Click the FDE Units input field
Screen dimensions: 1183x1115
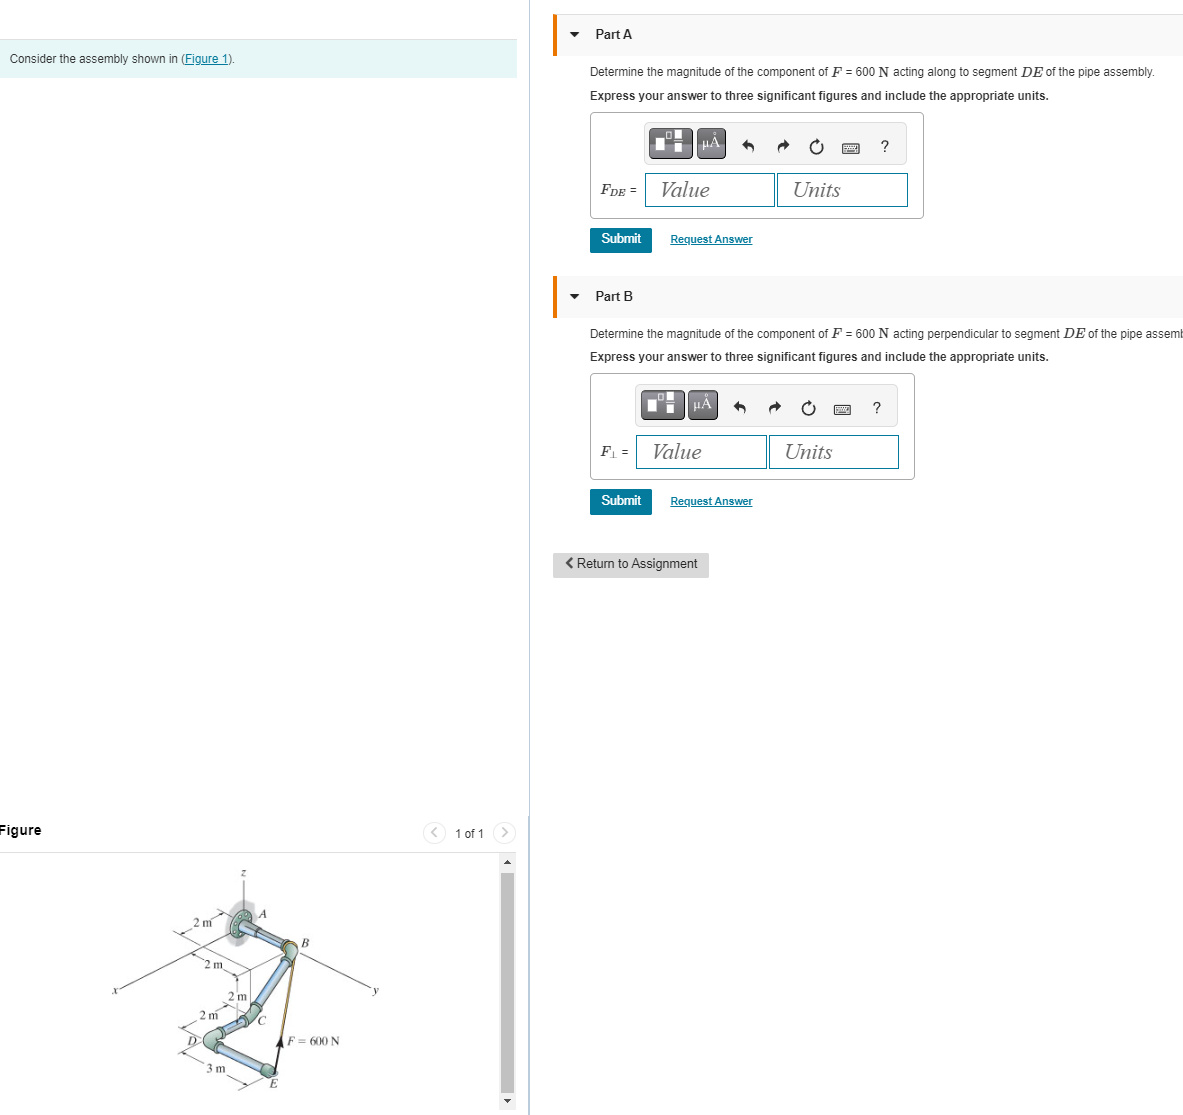click(x=842, y=190)
